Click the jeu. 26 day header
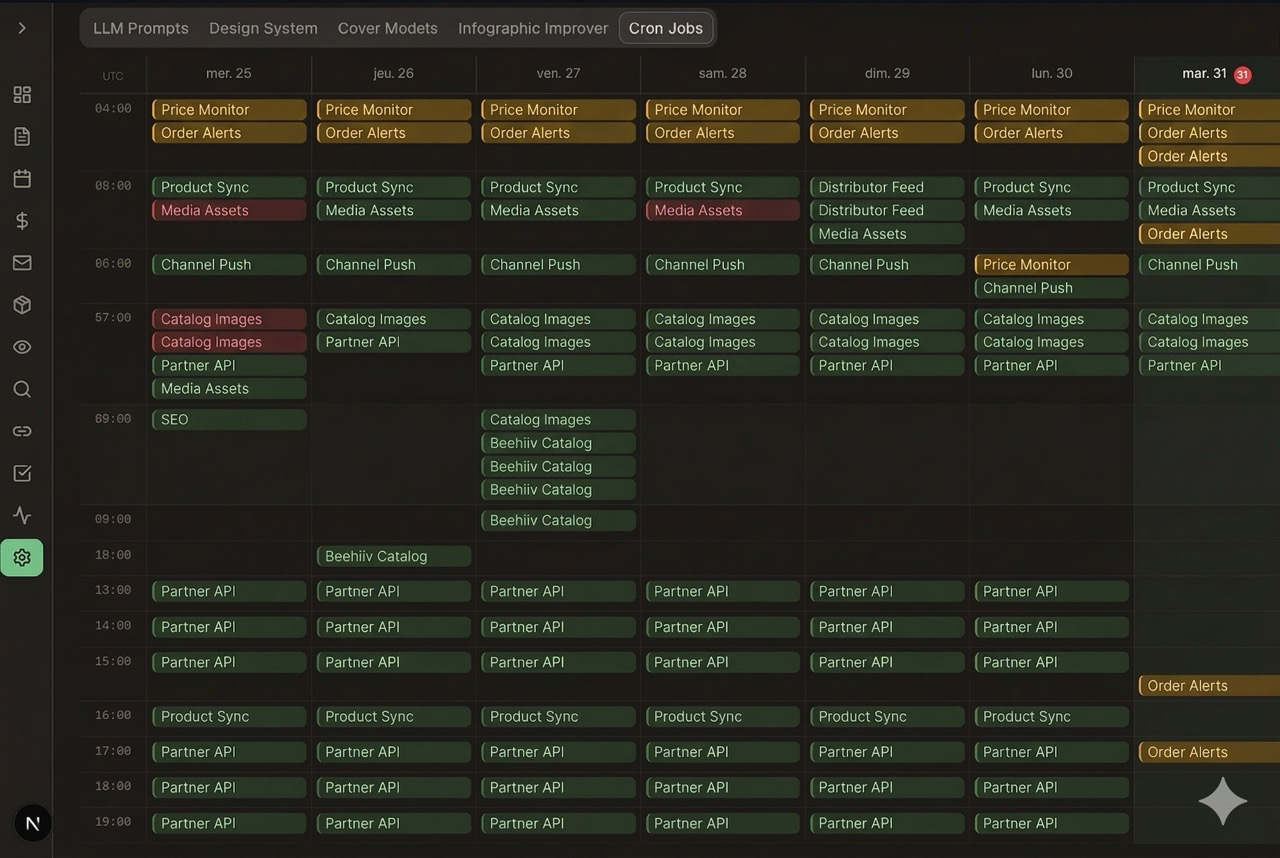1280x858 pixels. [393, 73]
